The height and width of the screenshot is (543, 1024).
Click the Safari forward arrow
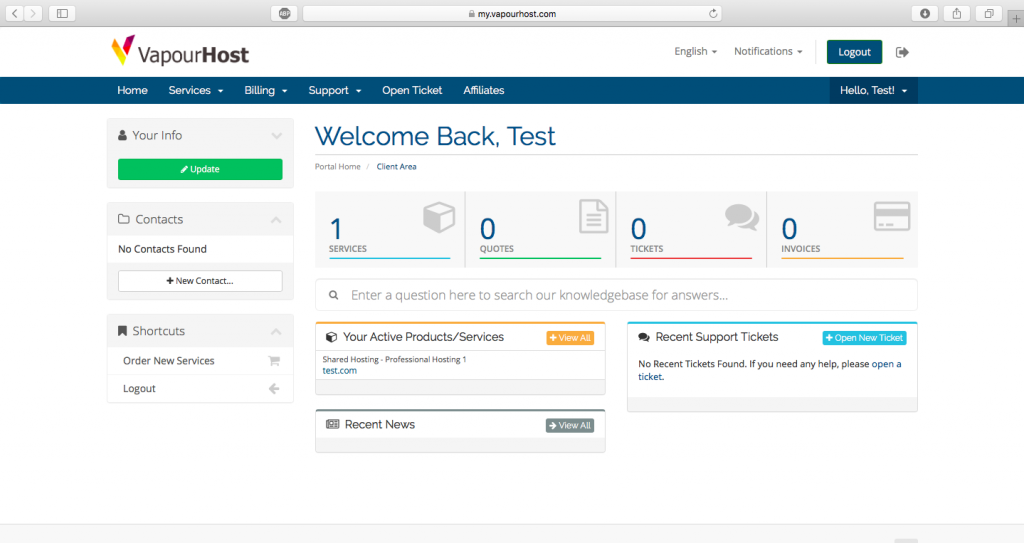33,13
